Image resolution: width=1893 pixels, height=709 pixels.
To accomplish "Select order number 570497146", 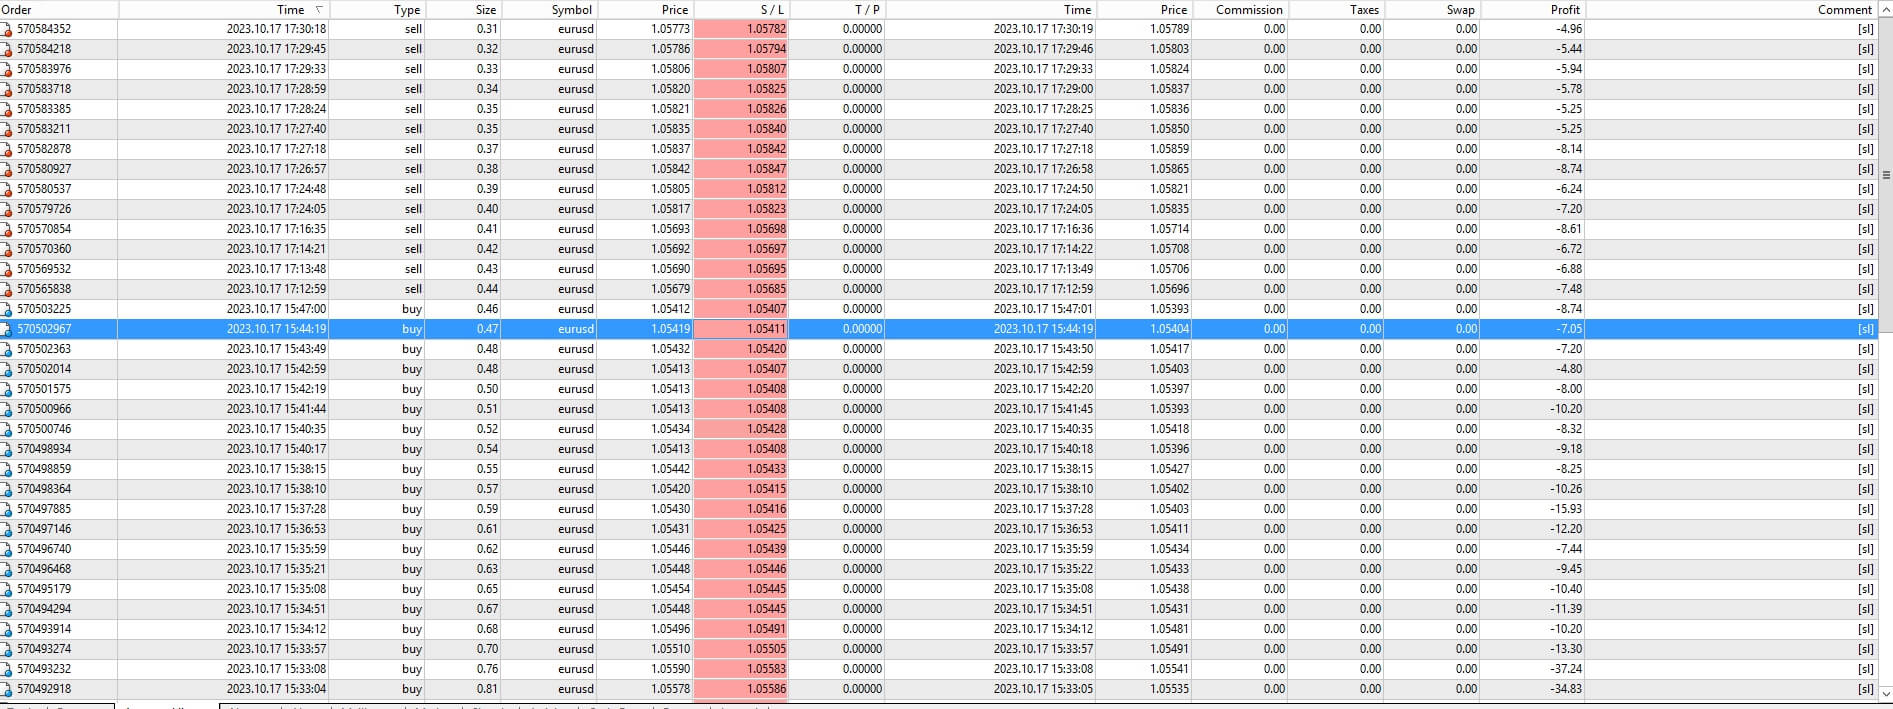I will (x=44, y=529).
